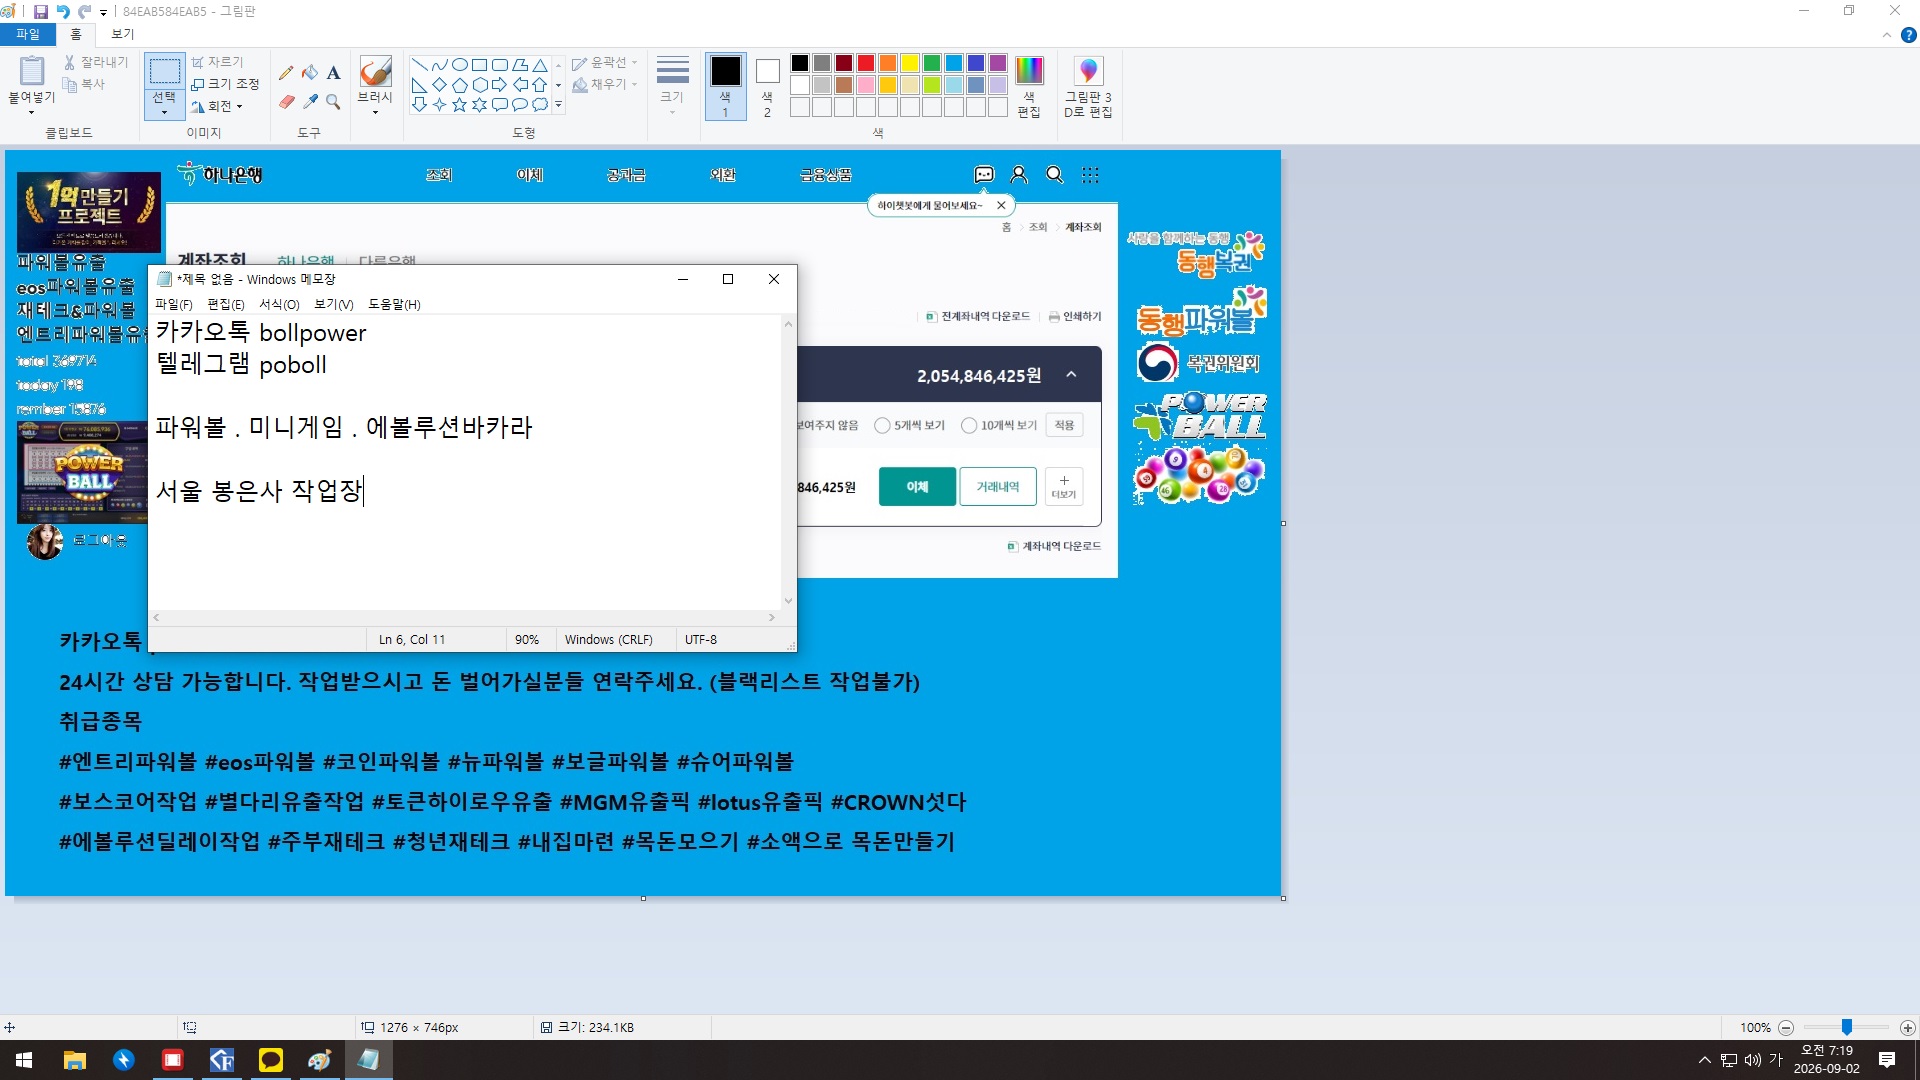The width and height of the screenshot is (1920, 1080).
Task: Open File Explorer from taskbar
Action: pos(75,1060)
